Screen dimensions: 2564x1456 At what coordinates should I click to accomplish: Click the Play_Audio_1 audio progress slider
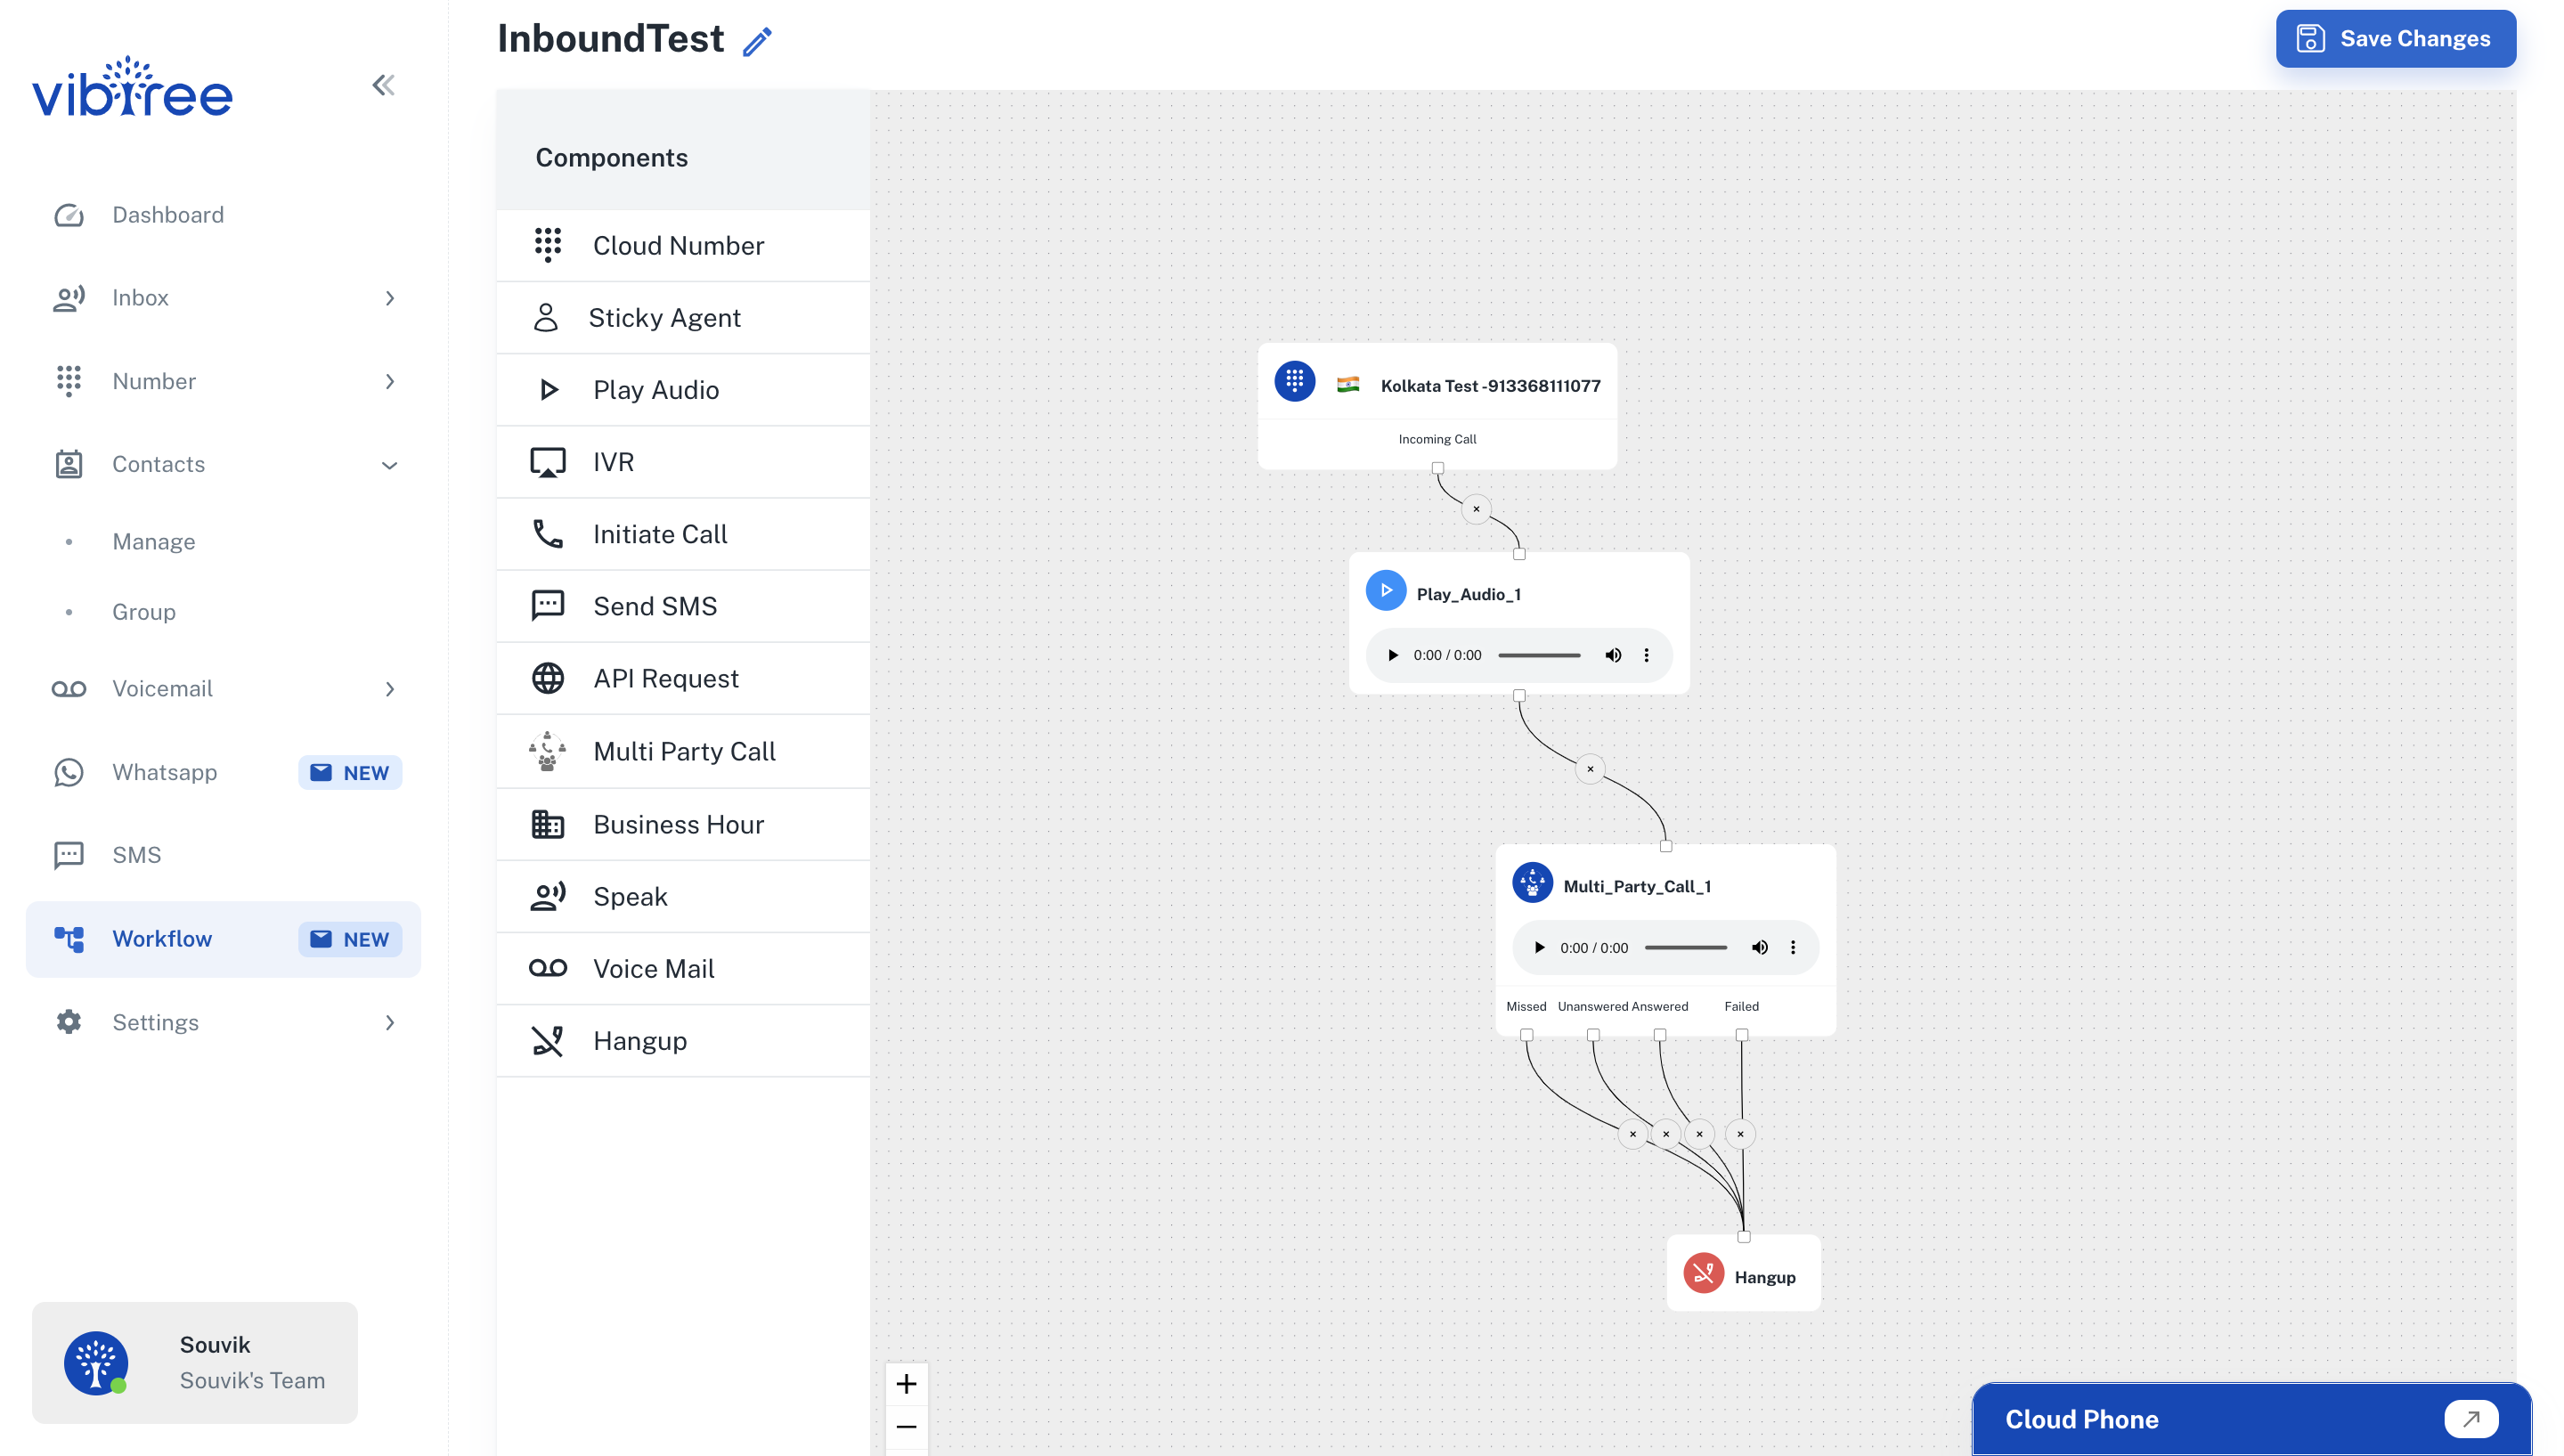coord(1539,655)
